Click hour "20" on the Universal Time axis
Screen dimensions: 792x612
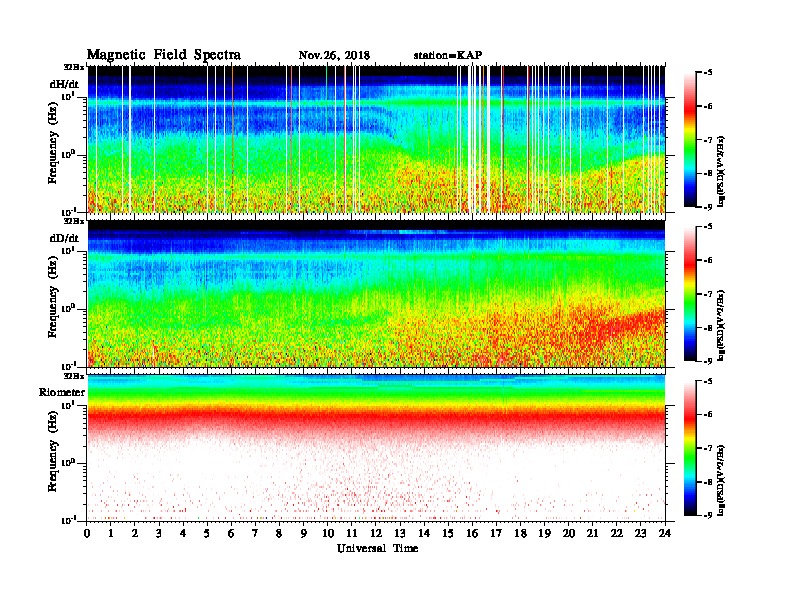(569, 534)
